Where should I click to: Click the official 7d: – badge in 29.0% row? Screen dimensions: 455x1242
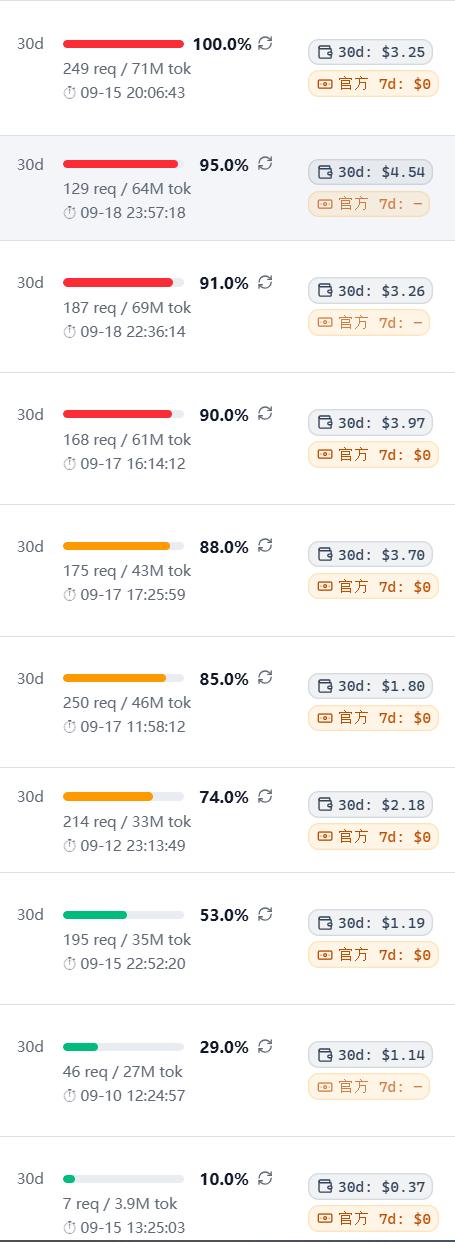[368, 1086]
